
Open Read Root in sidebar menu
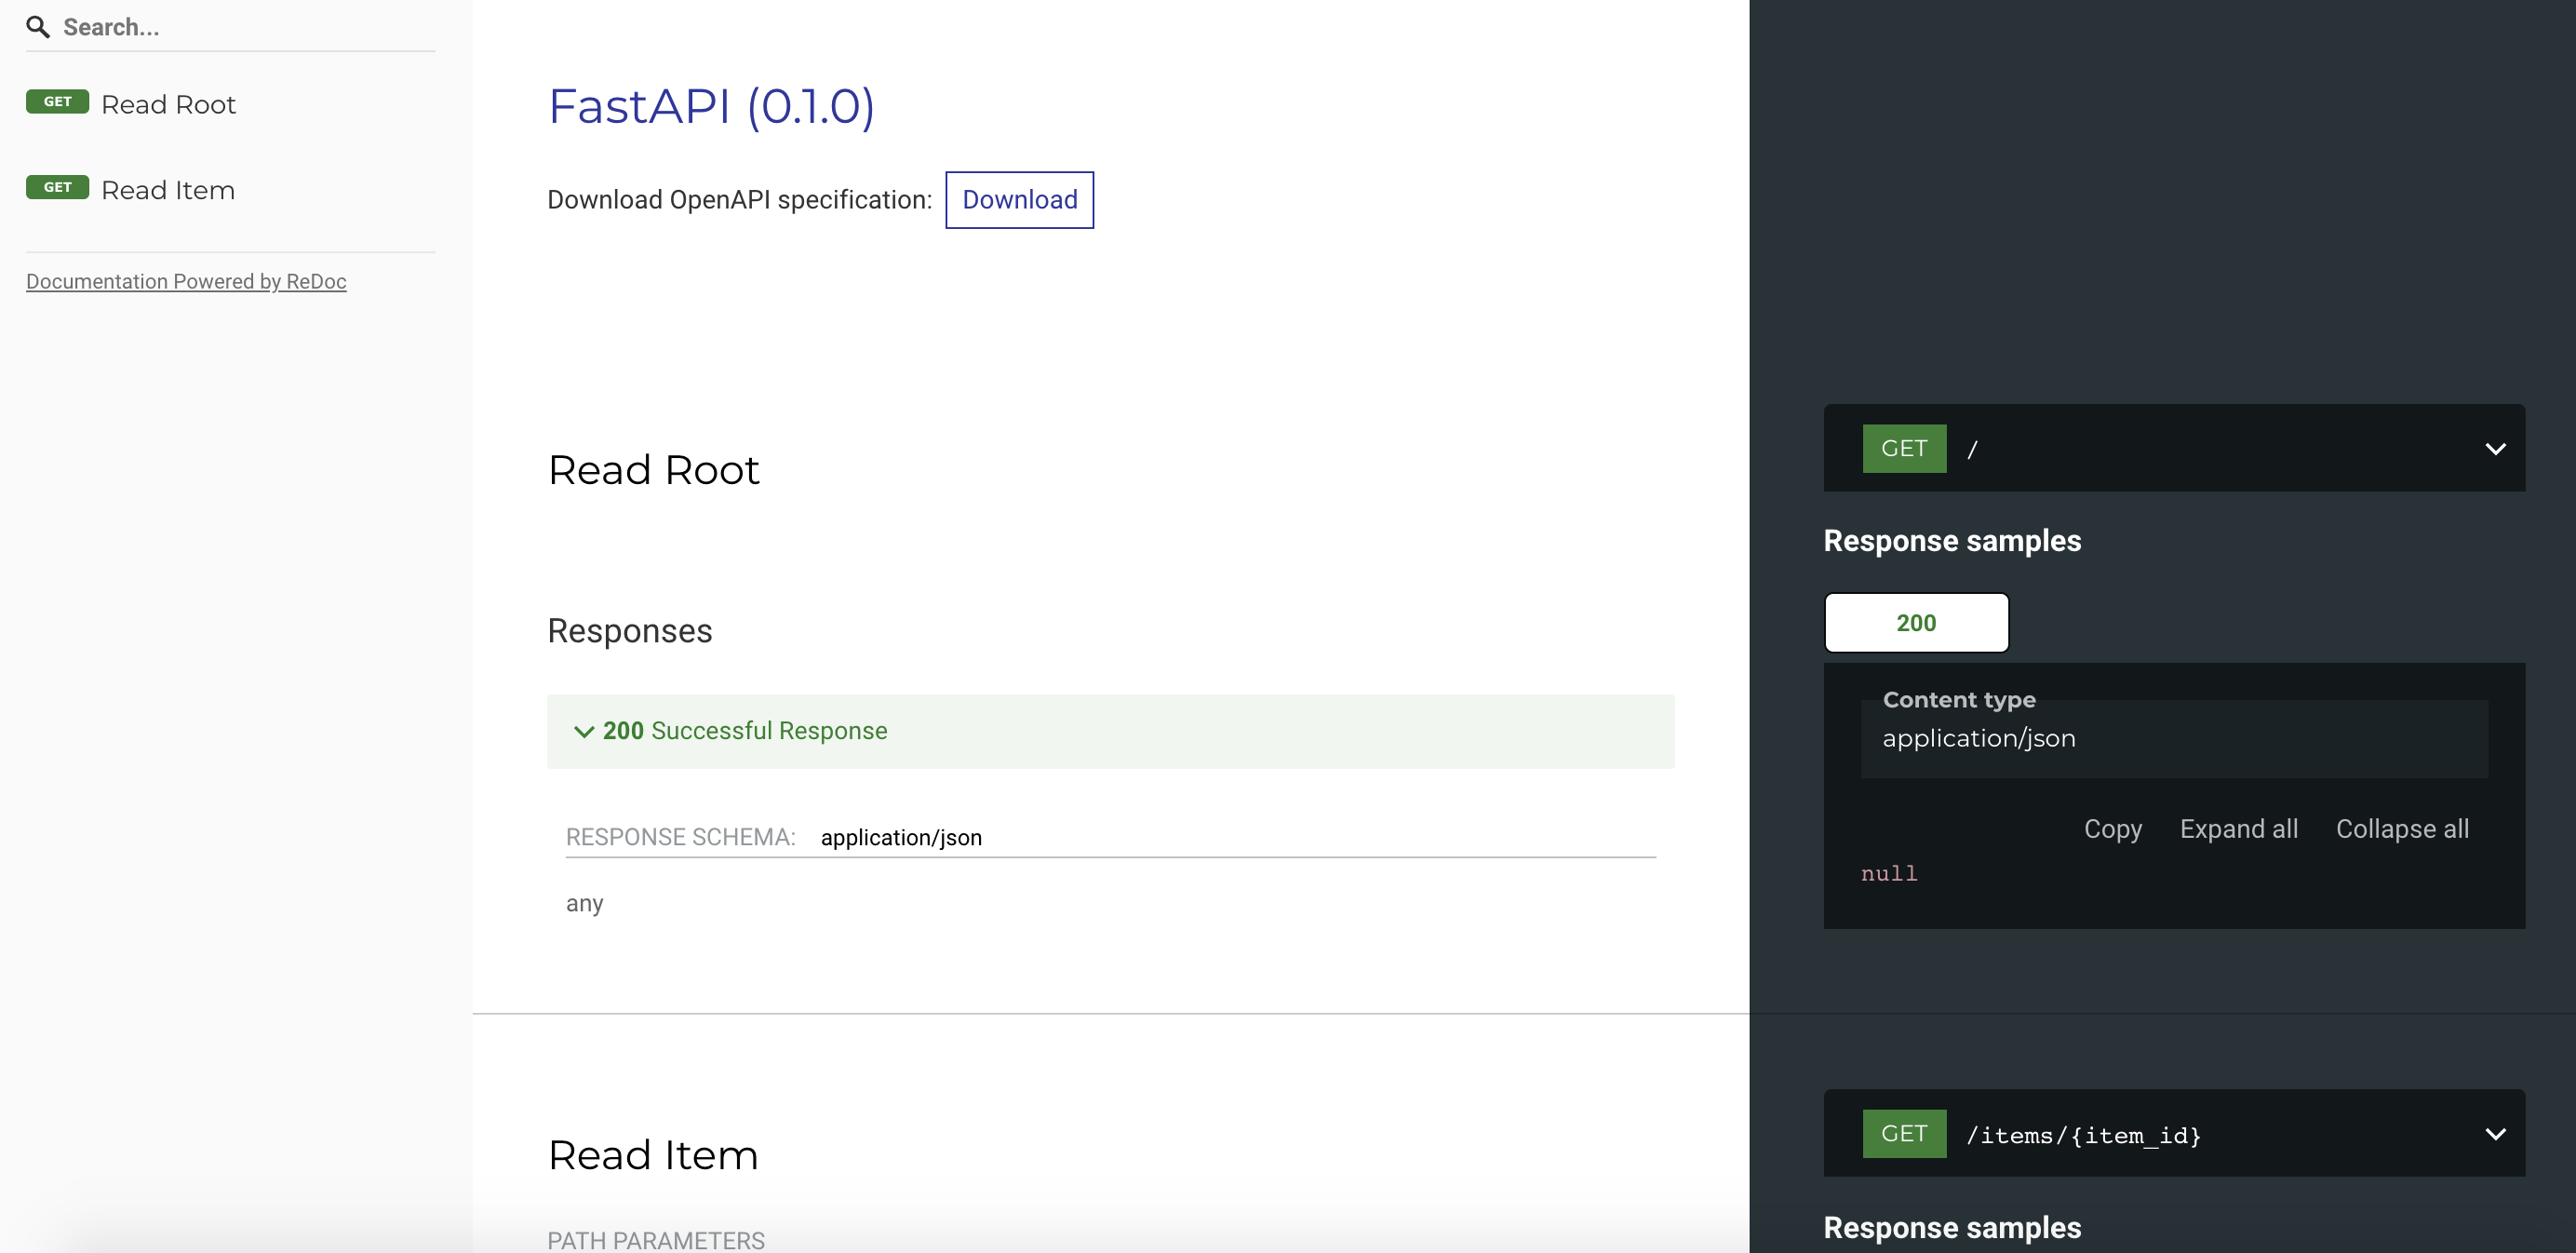click(168, 105)
